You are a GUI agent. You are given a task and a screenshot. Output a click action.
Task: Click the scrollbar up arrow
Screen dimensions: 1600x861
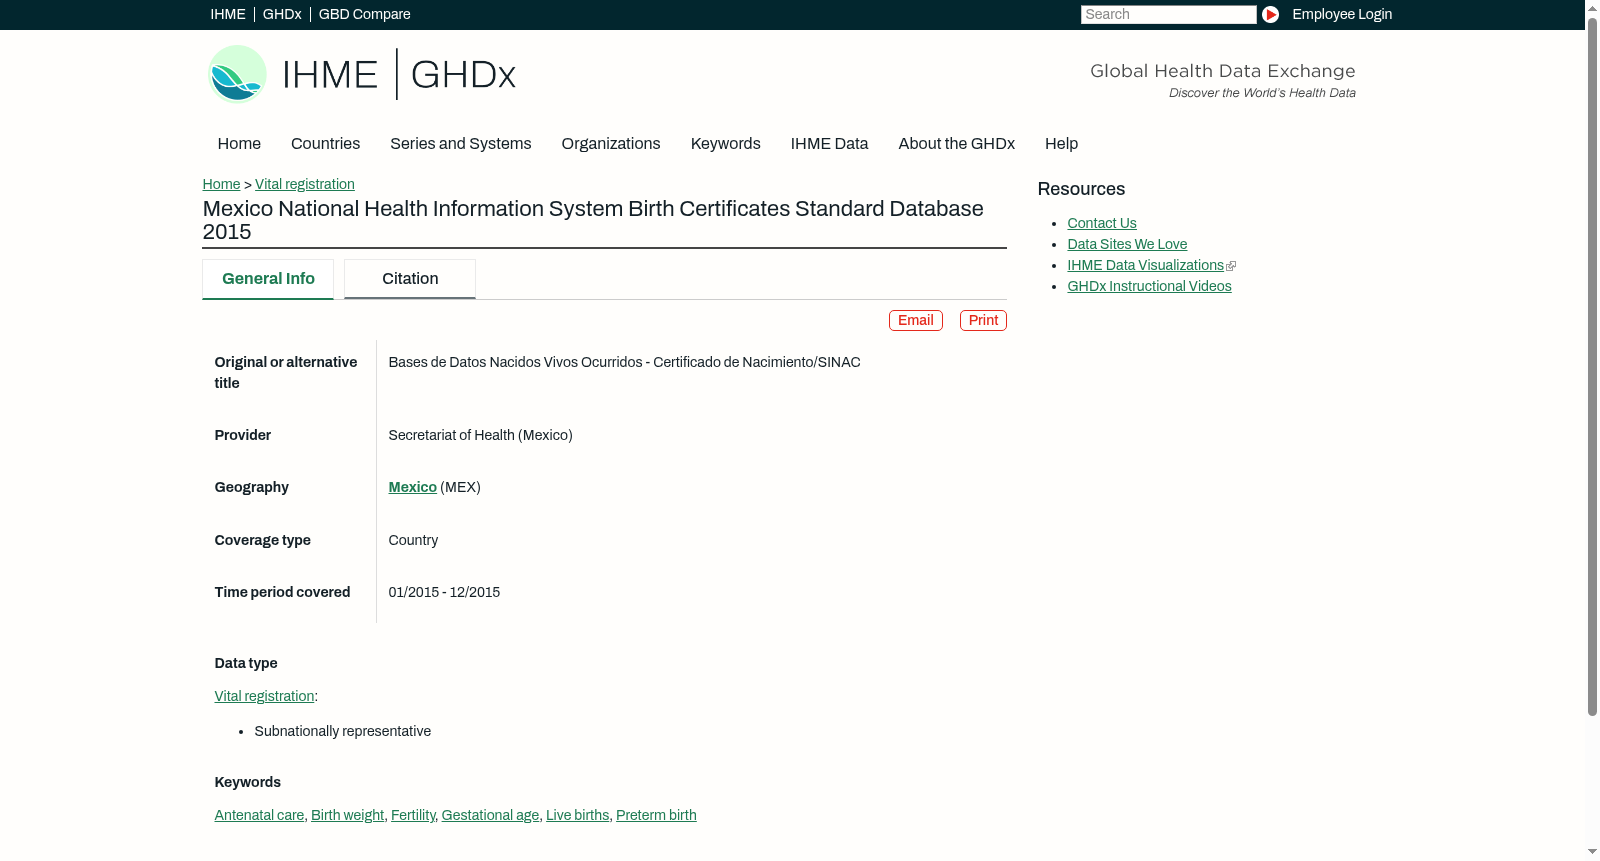[1592, 7]
